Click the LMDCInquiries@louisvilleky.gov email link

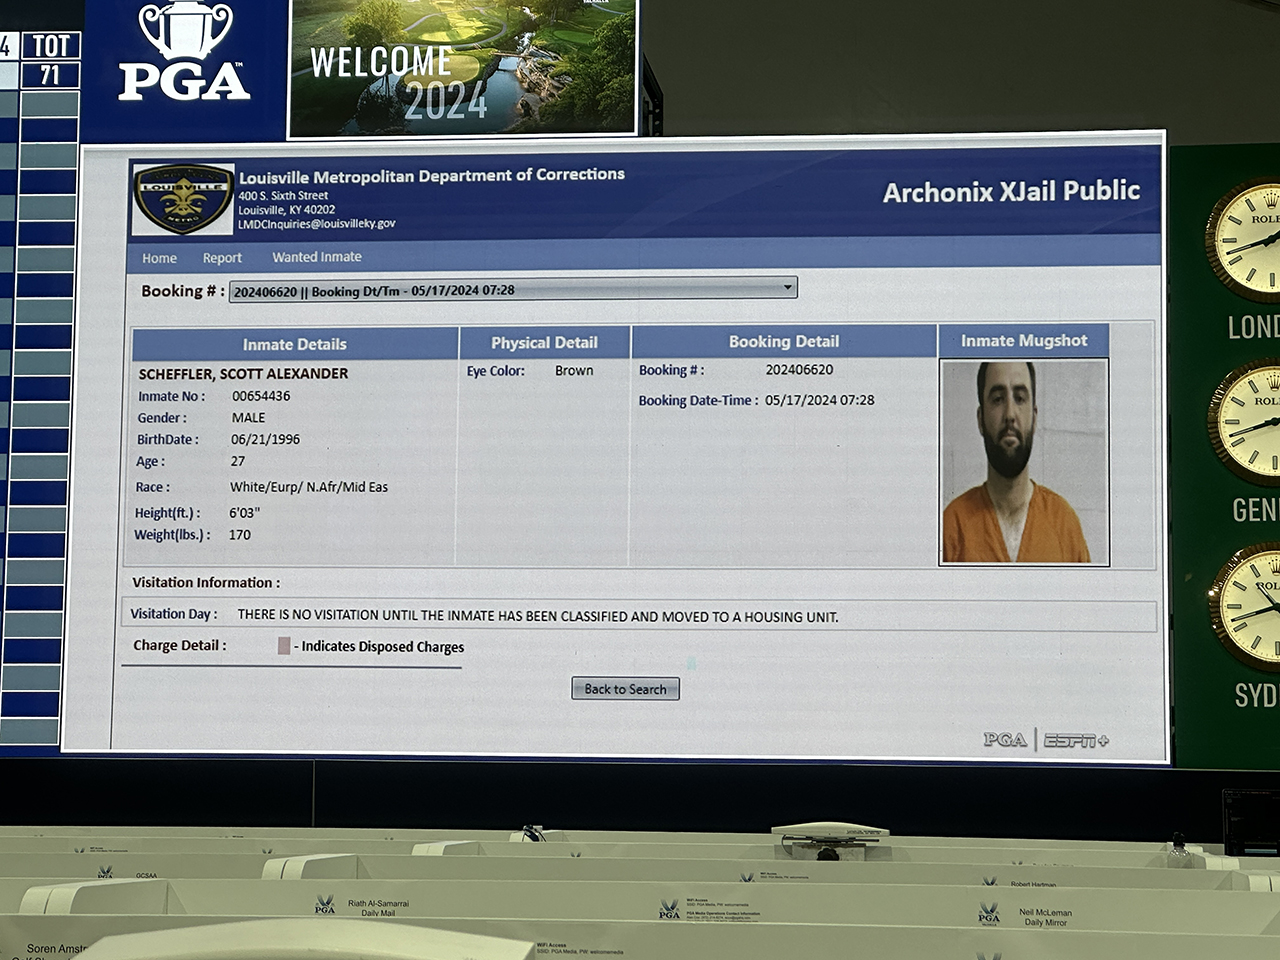316,224
